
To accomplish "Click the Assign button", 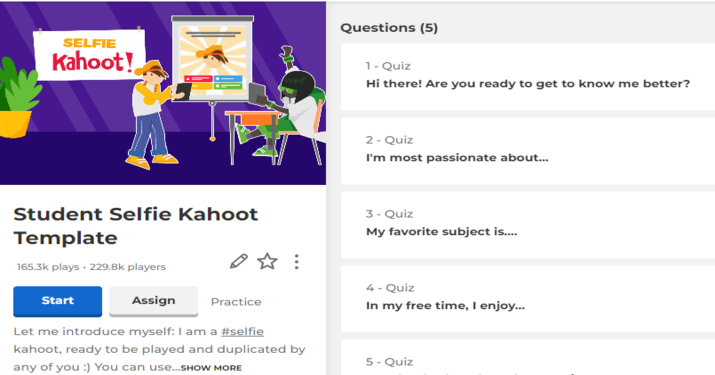I will click(x=154, y=301).
